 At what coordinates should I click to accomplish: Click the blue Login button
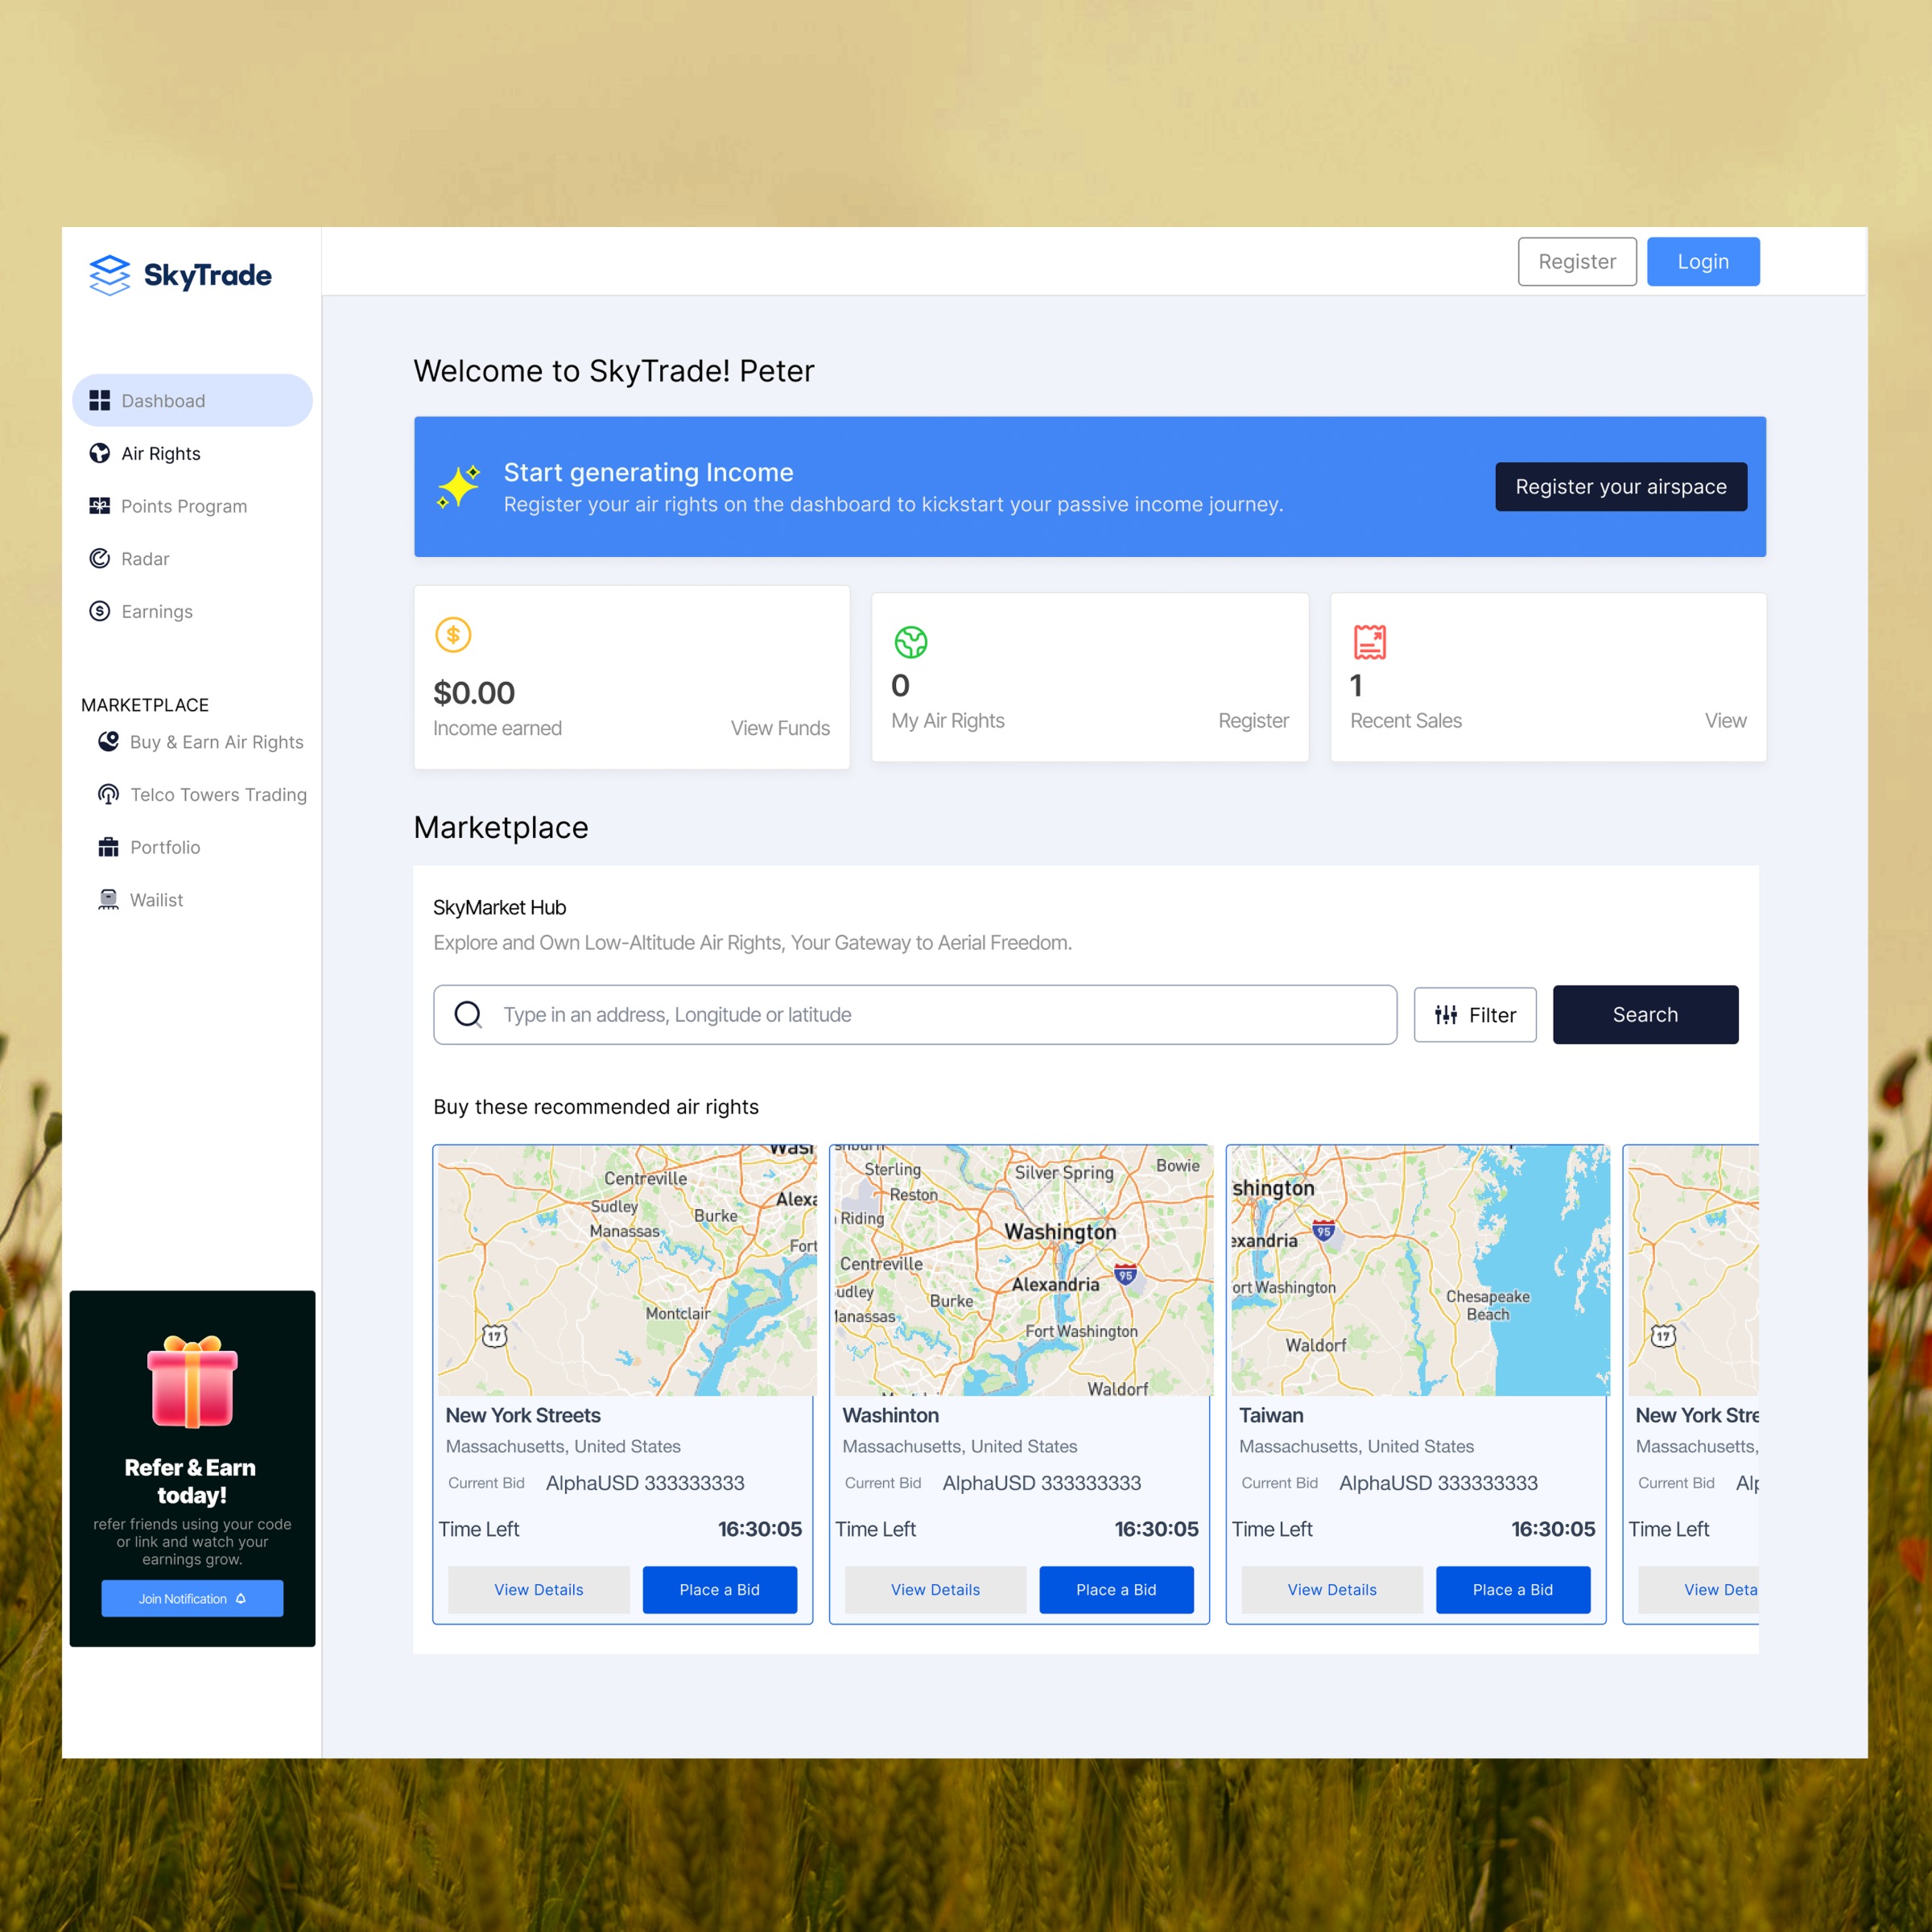coord(1702,262)
